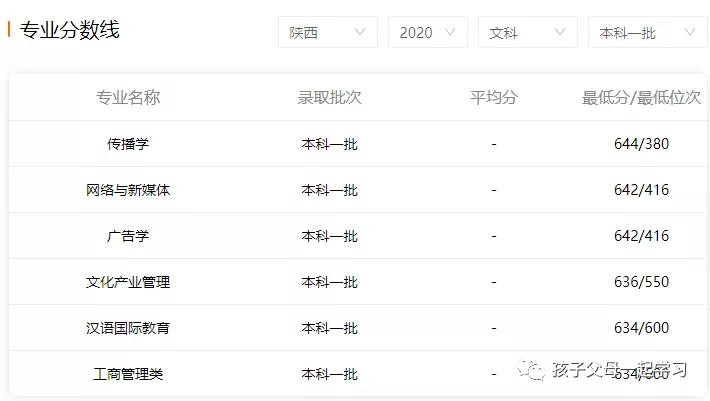
Task: Open the 传播学 major entry
Action: [x=128, y=144]
